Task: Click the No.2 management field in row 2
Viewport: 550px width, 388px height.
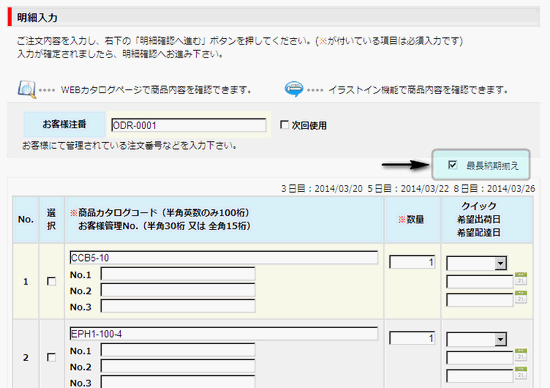Action: tap(178, 366)
